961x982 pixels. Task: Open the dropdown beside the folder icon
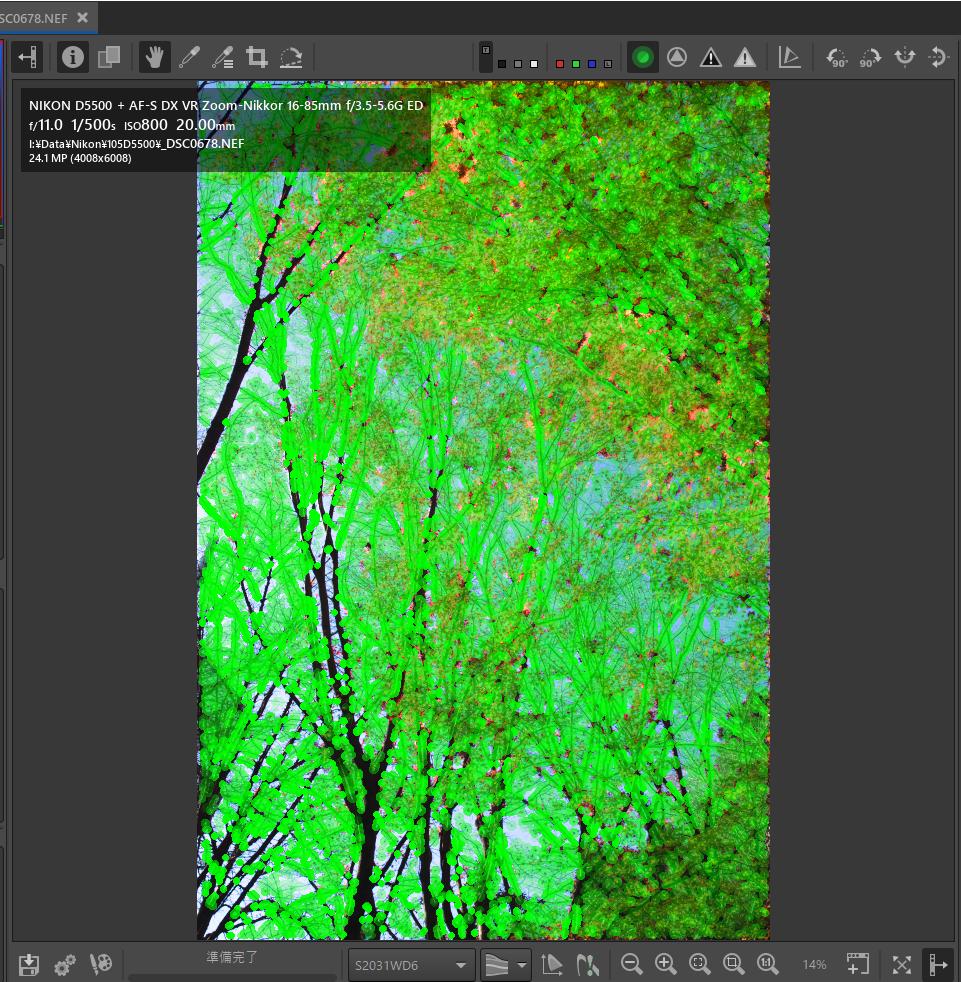coord(521,964)
